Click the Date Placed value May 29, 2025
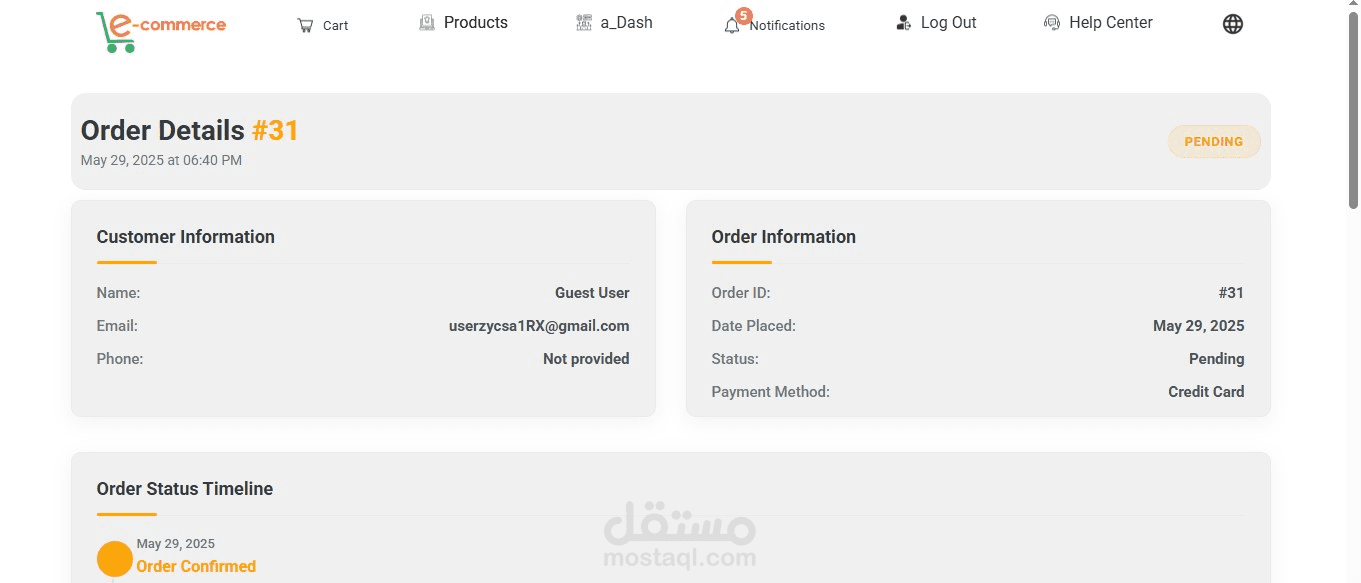Screen dimensions: 1361x583 (x=1198, y=326)
